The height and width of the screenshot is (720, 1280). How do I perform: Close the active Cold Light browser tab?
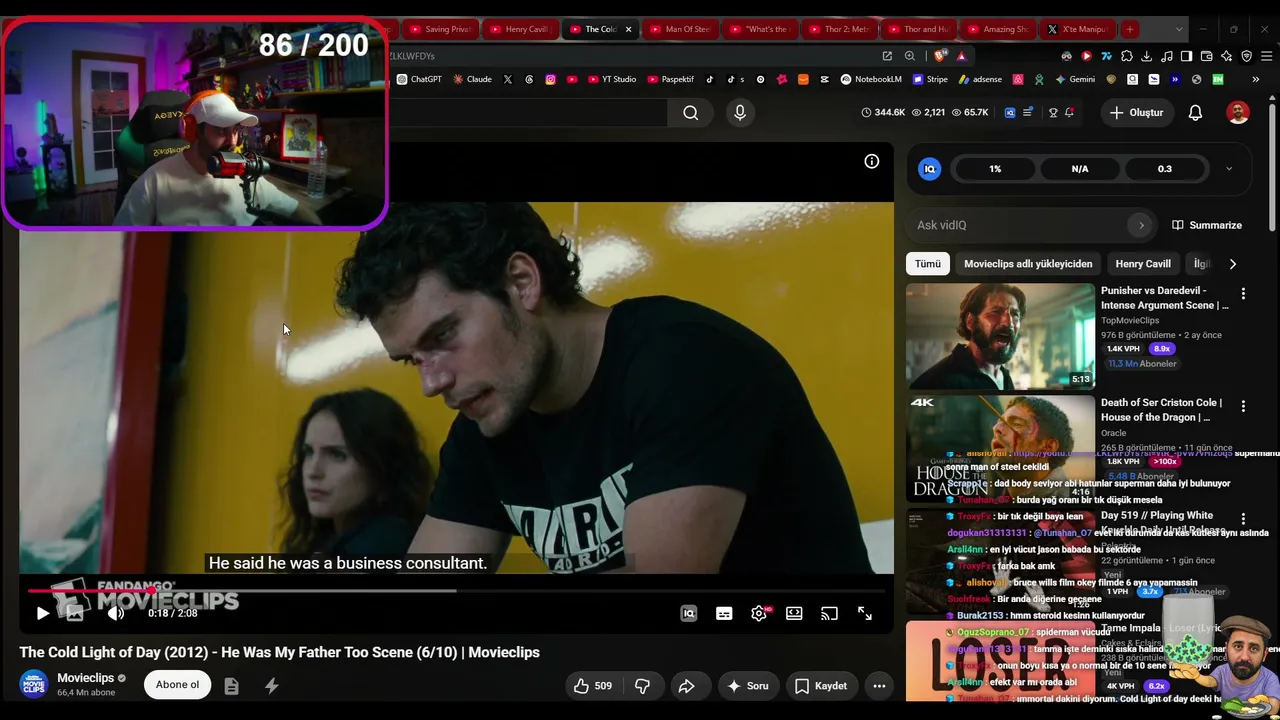[x=628, y=29]
